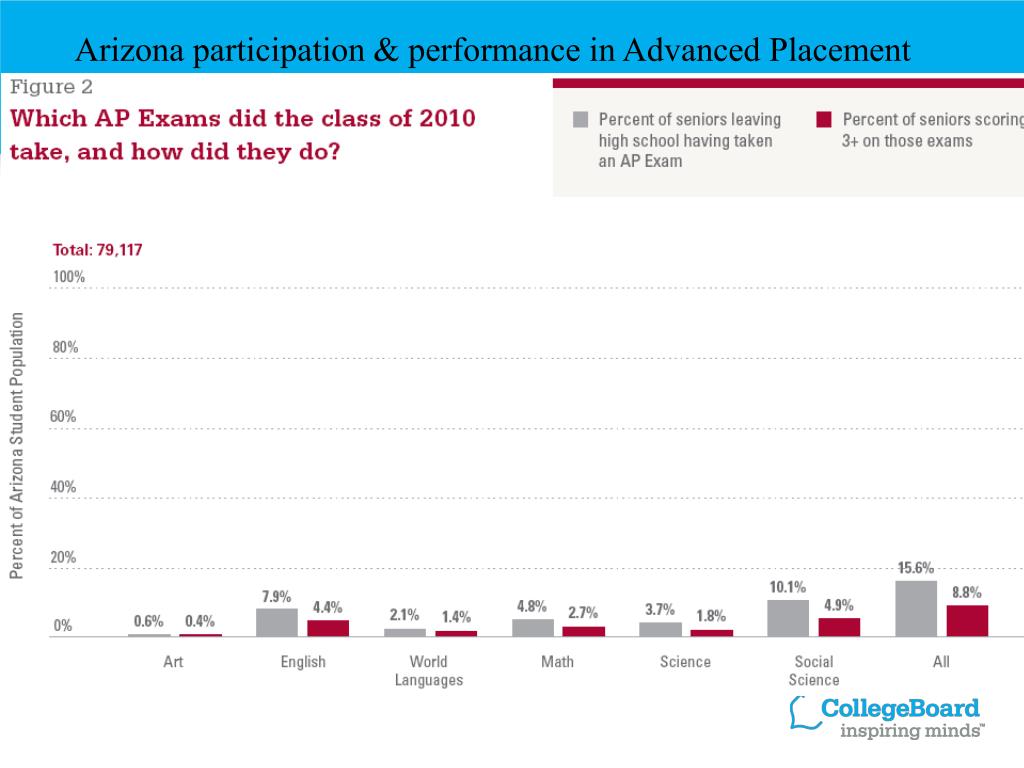Click the red Social Science bar at 4.9%
This screenshot has height=768, width=1024.
tap(839, 627)
